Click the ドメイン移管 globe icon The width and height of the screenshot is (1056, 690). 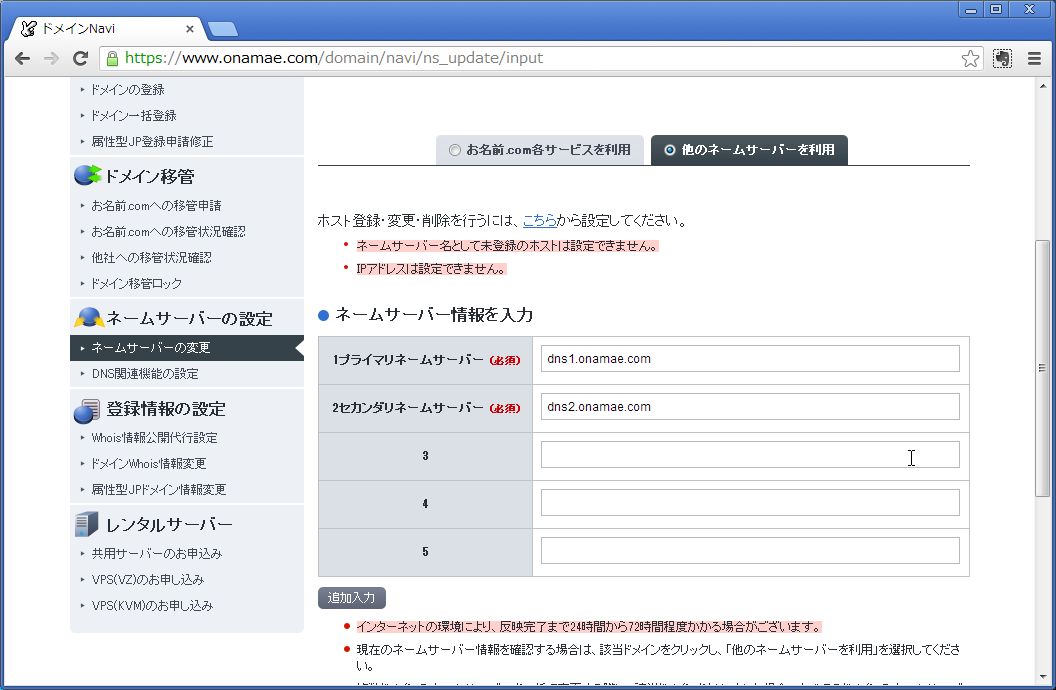pyautogui.click(x=87, y=175)
